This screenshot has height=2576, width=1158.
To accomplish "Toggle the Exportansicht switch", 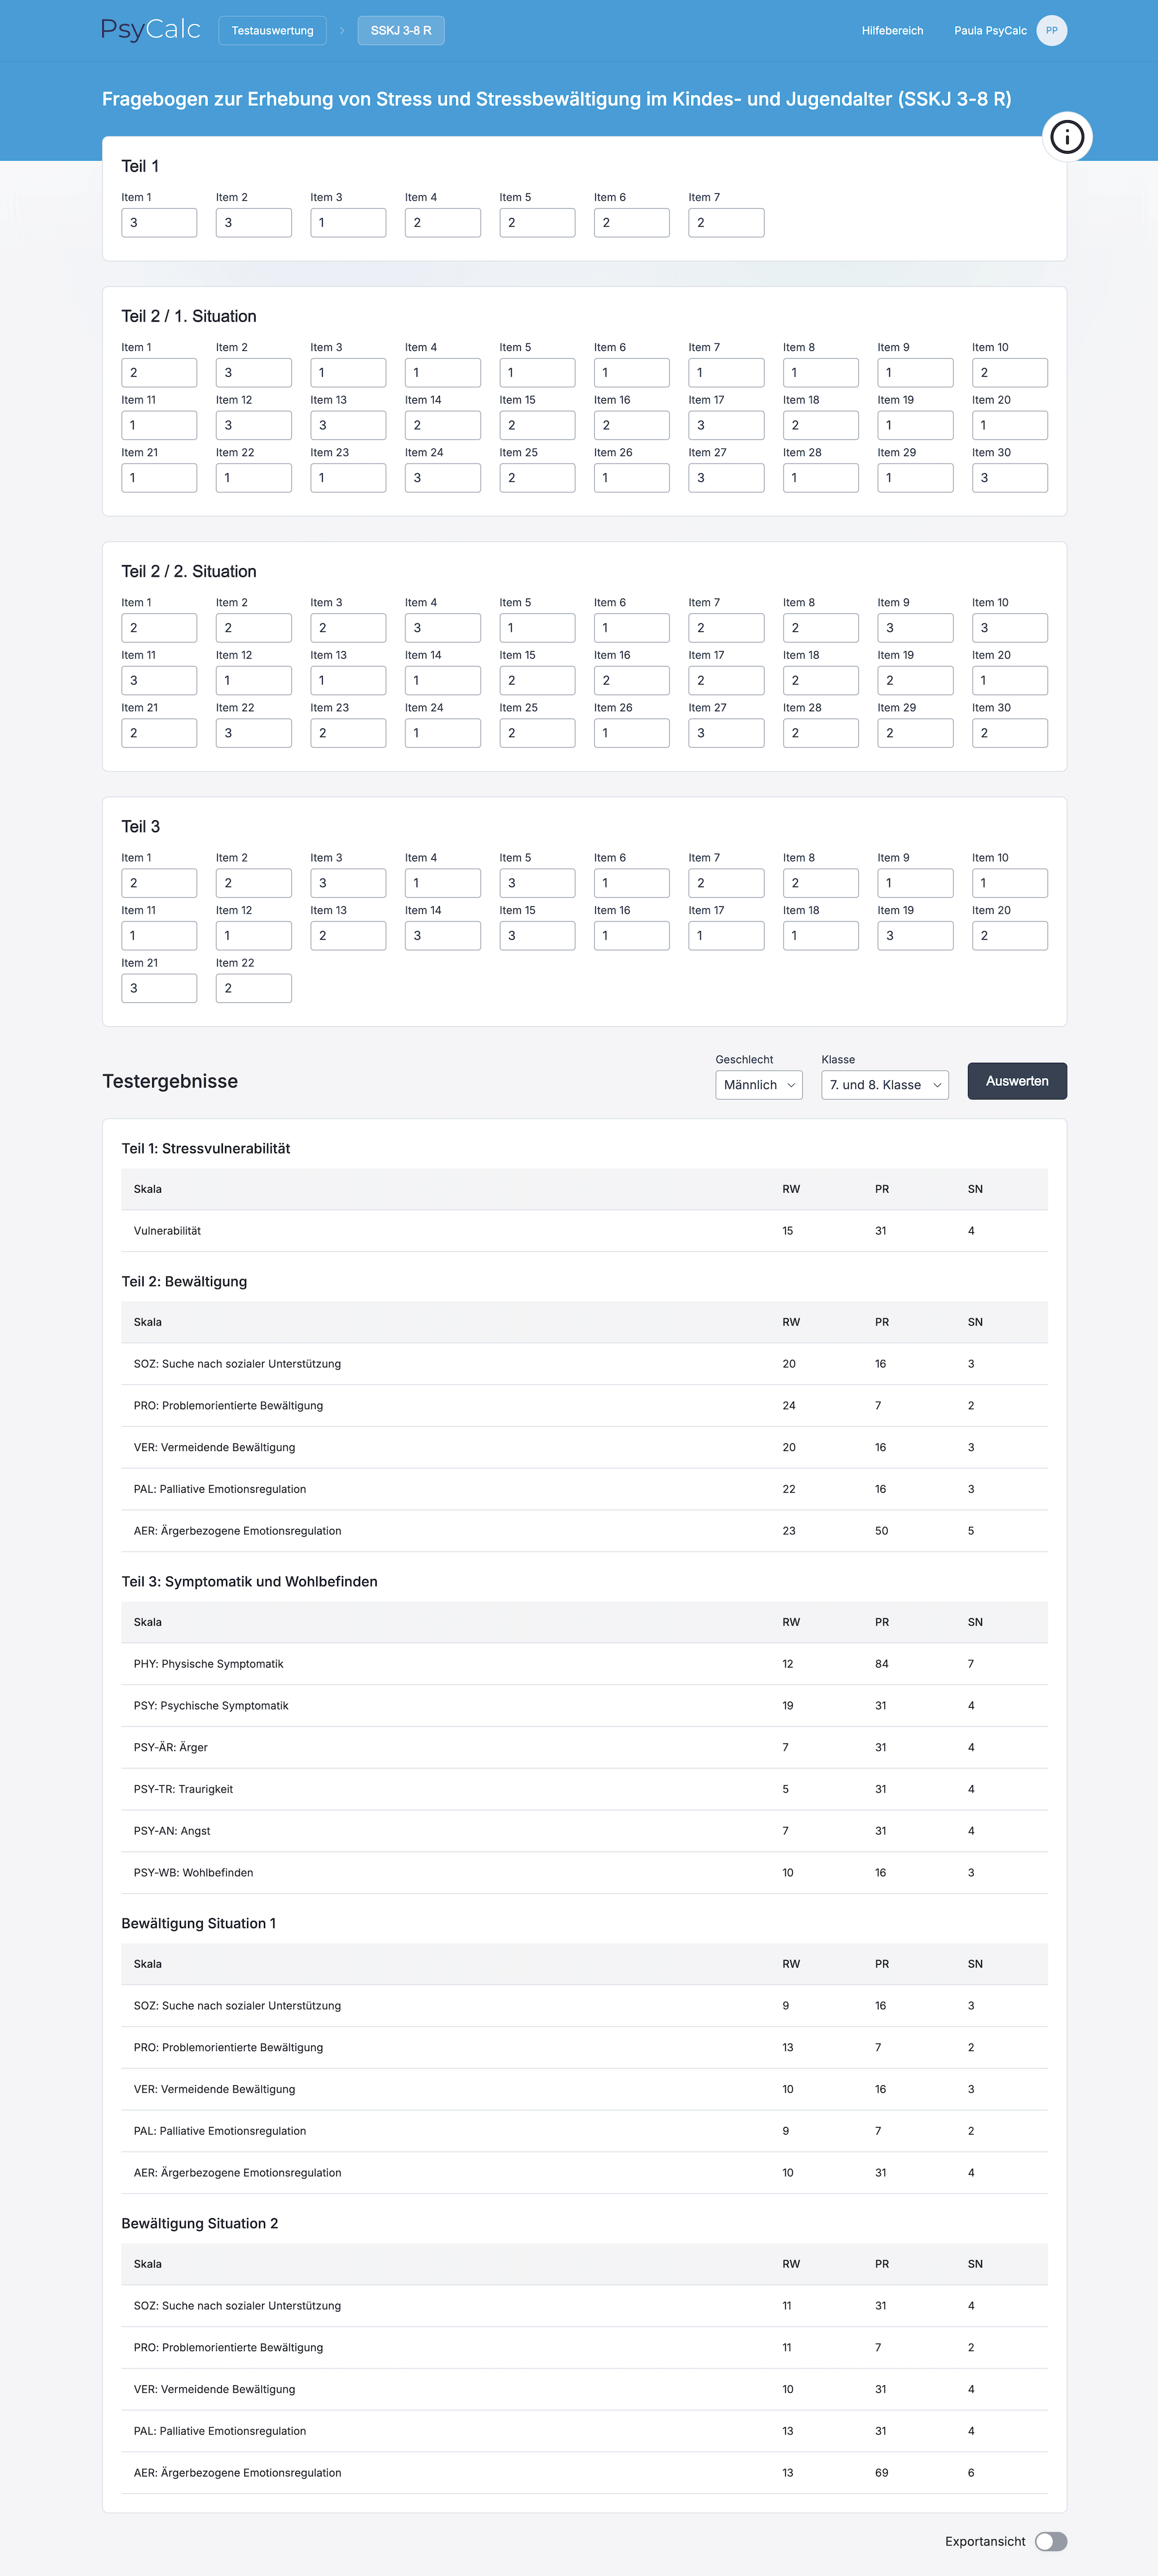I will click(x=1050, y=2541).
